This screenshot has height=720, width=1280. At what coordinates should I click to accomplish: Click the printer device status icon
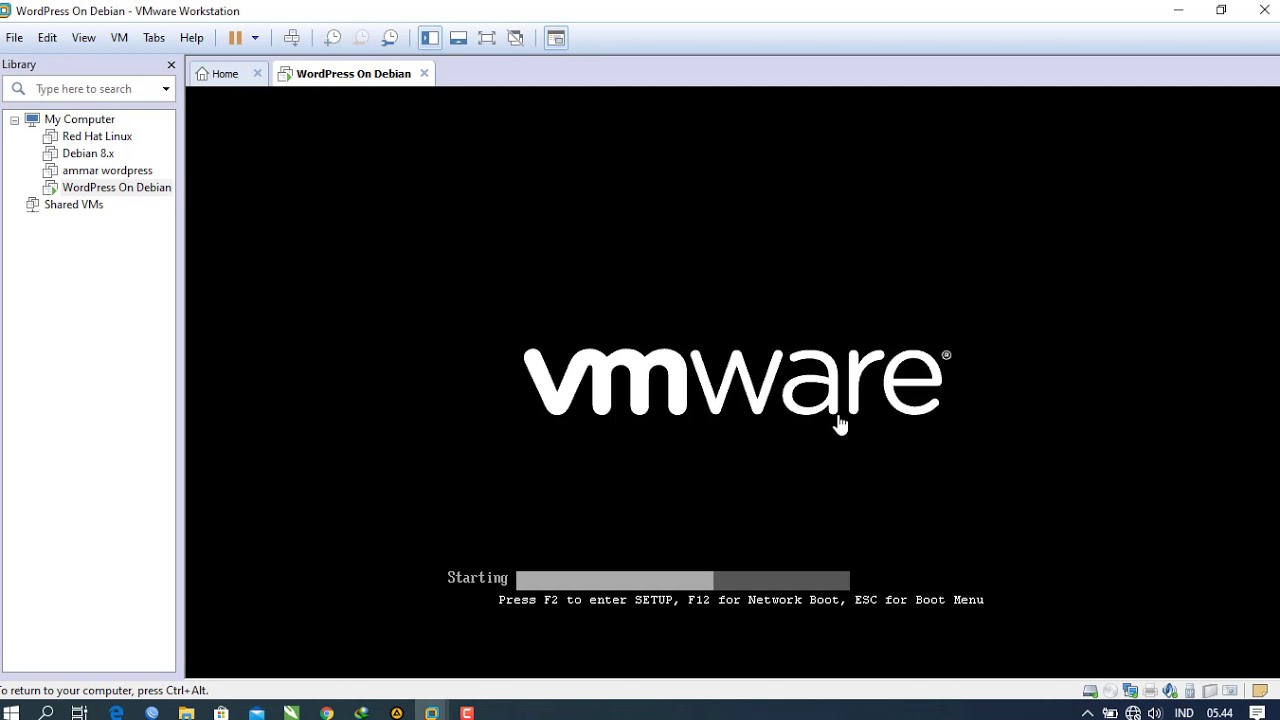click(1150, 691)
